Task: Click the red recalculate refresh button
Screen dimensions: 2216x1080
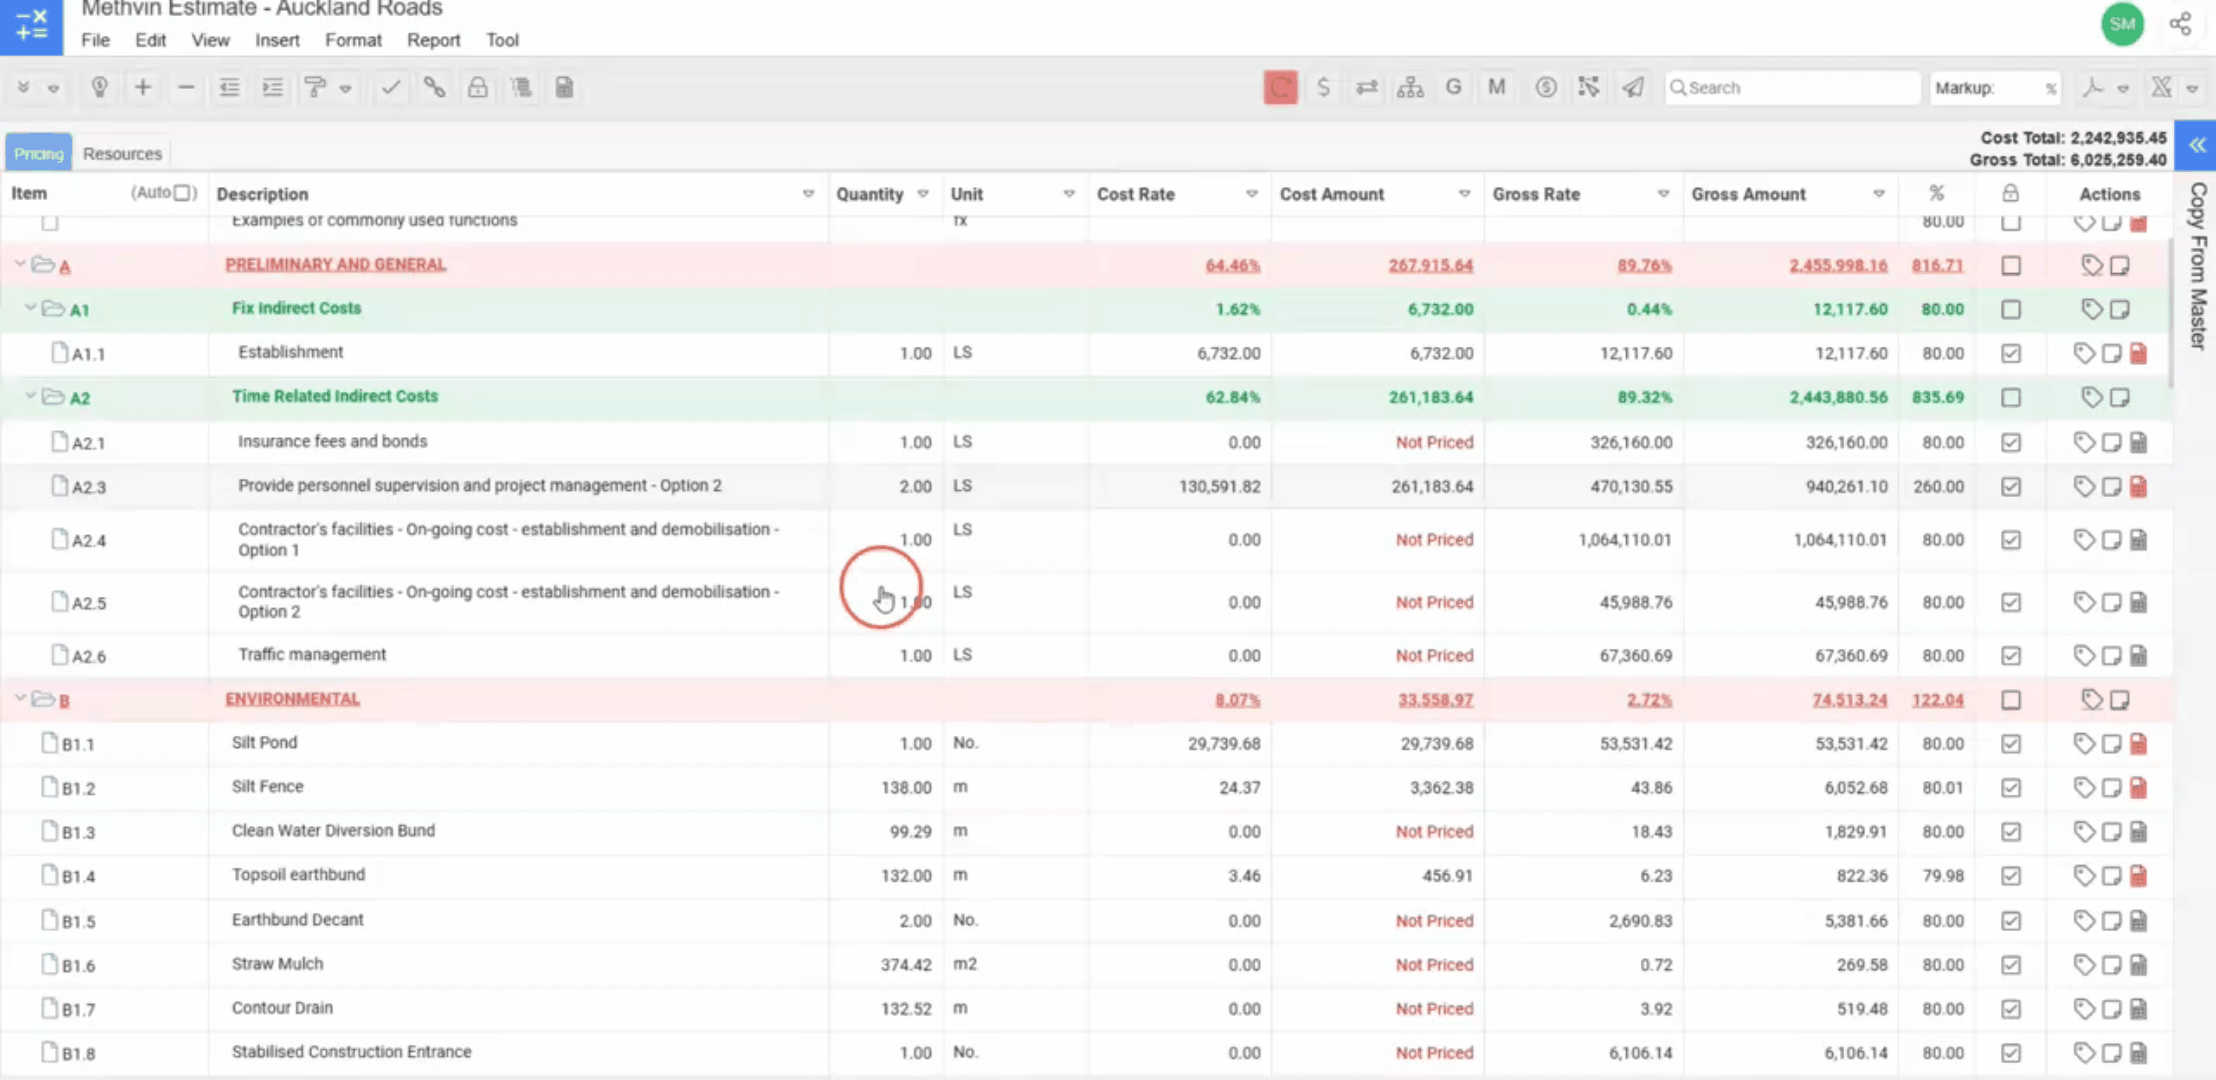Action: pos(1279,87)
